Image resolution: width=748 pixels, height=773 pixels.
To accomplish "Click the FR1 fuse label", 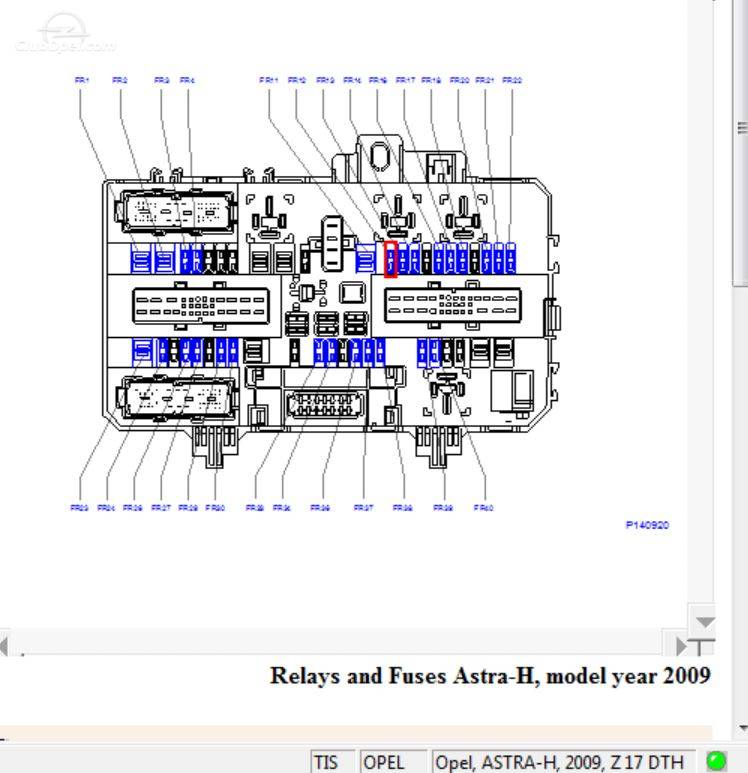I will pyautogui.click(x=82, y=80).
